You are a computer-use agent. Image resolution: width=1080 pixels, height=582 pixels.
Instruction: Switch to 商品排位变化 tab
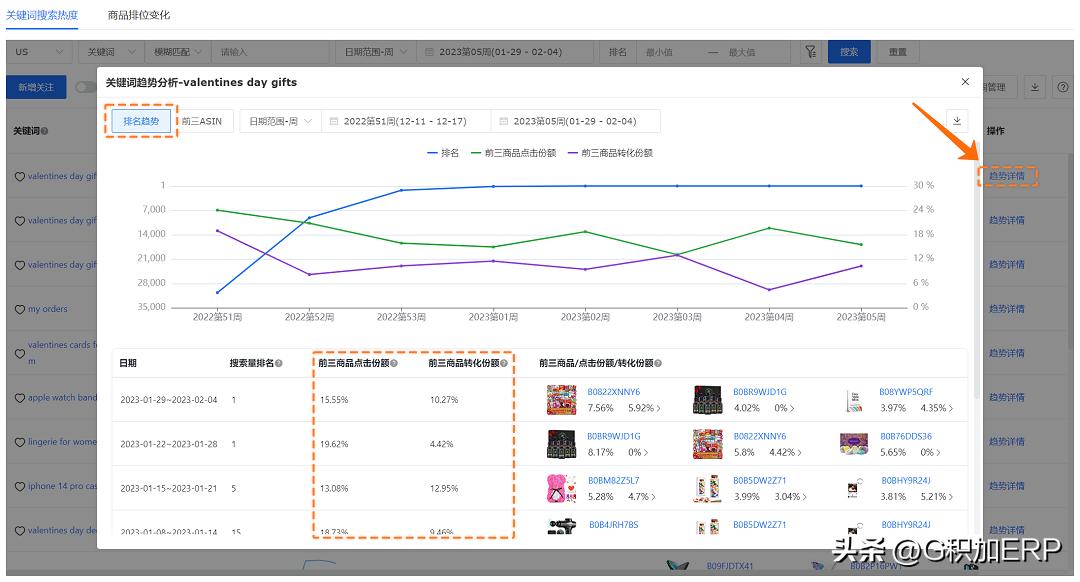139,15
